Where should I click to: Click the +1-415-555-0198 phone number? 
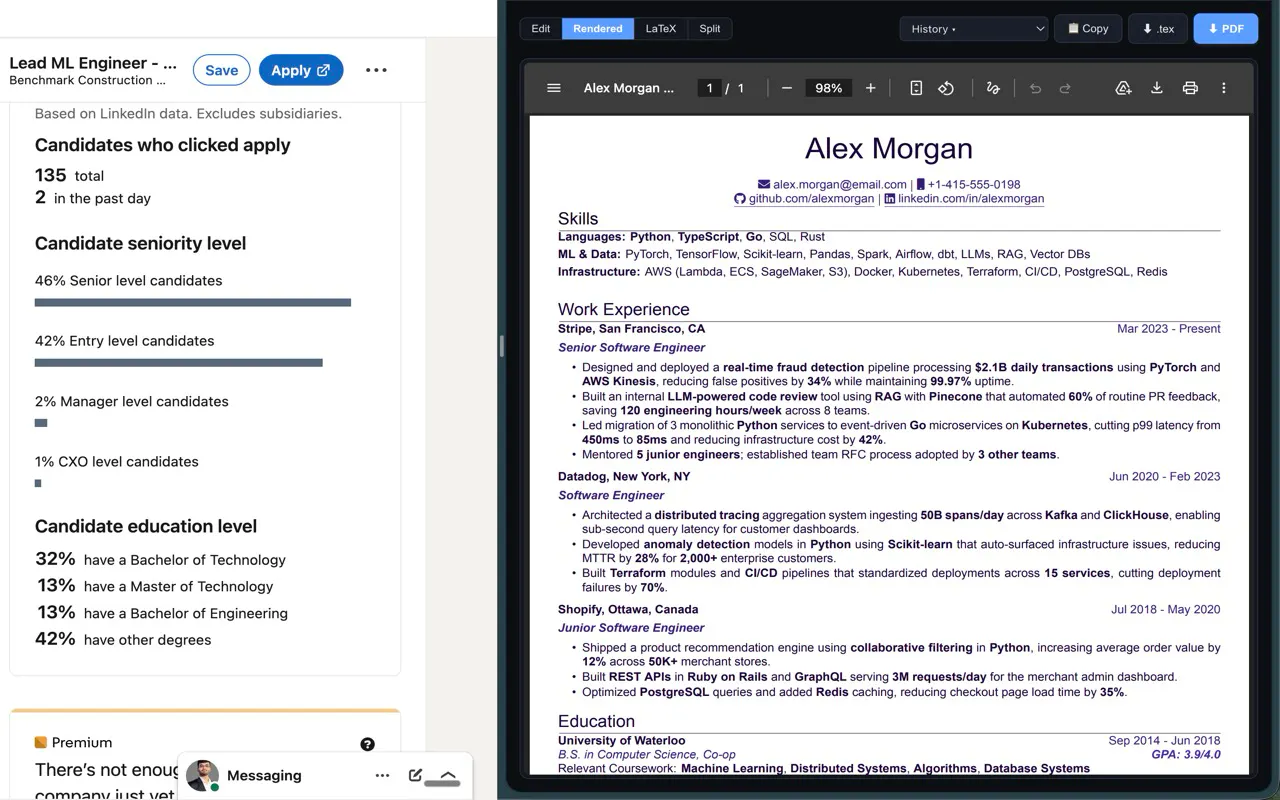point(974,184)
